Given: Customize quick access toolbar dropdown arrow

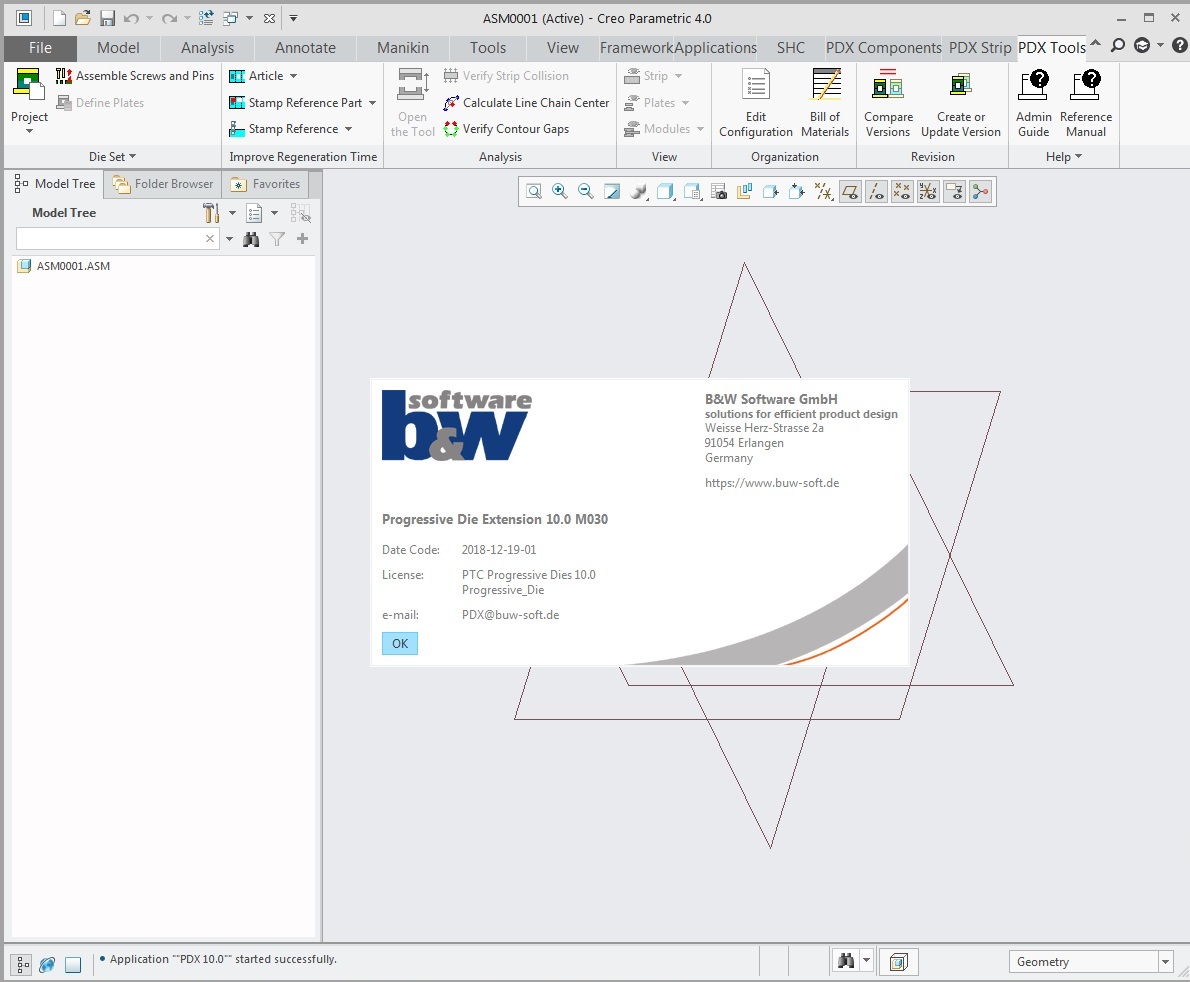Looking at the screenshot, I should click(293, 18).
